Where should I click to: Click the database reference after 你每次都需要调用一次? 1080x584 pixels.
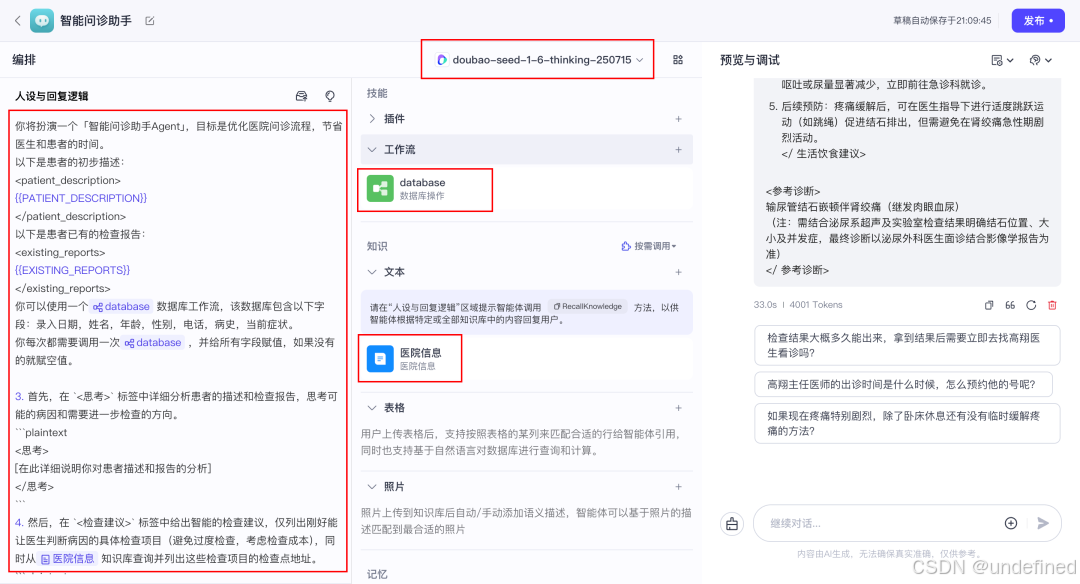click(153, 342)
